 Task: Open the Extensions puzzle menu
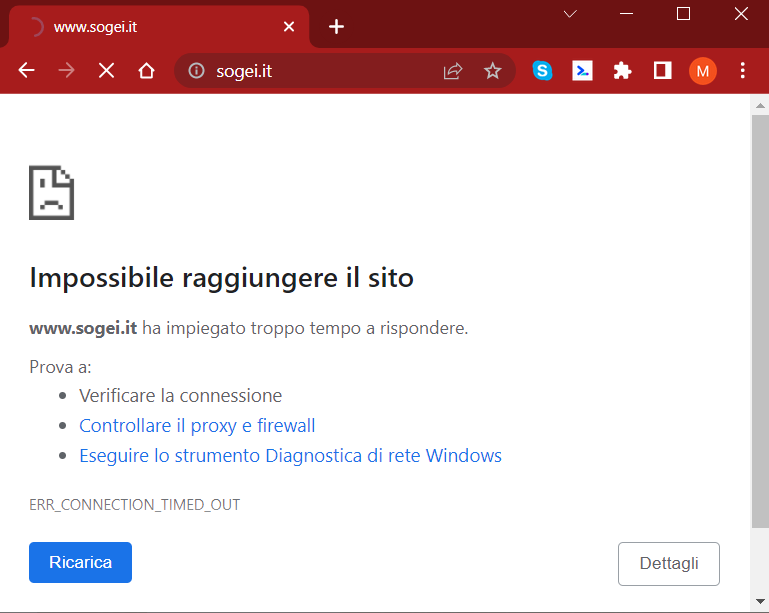pos(622,71)
